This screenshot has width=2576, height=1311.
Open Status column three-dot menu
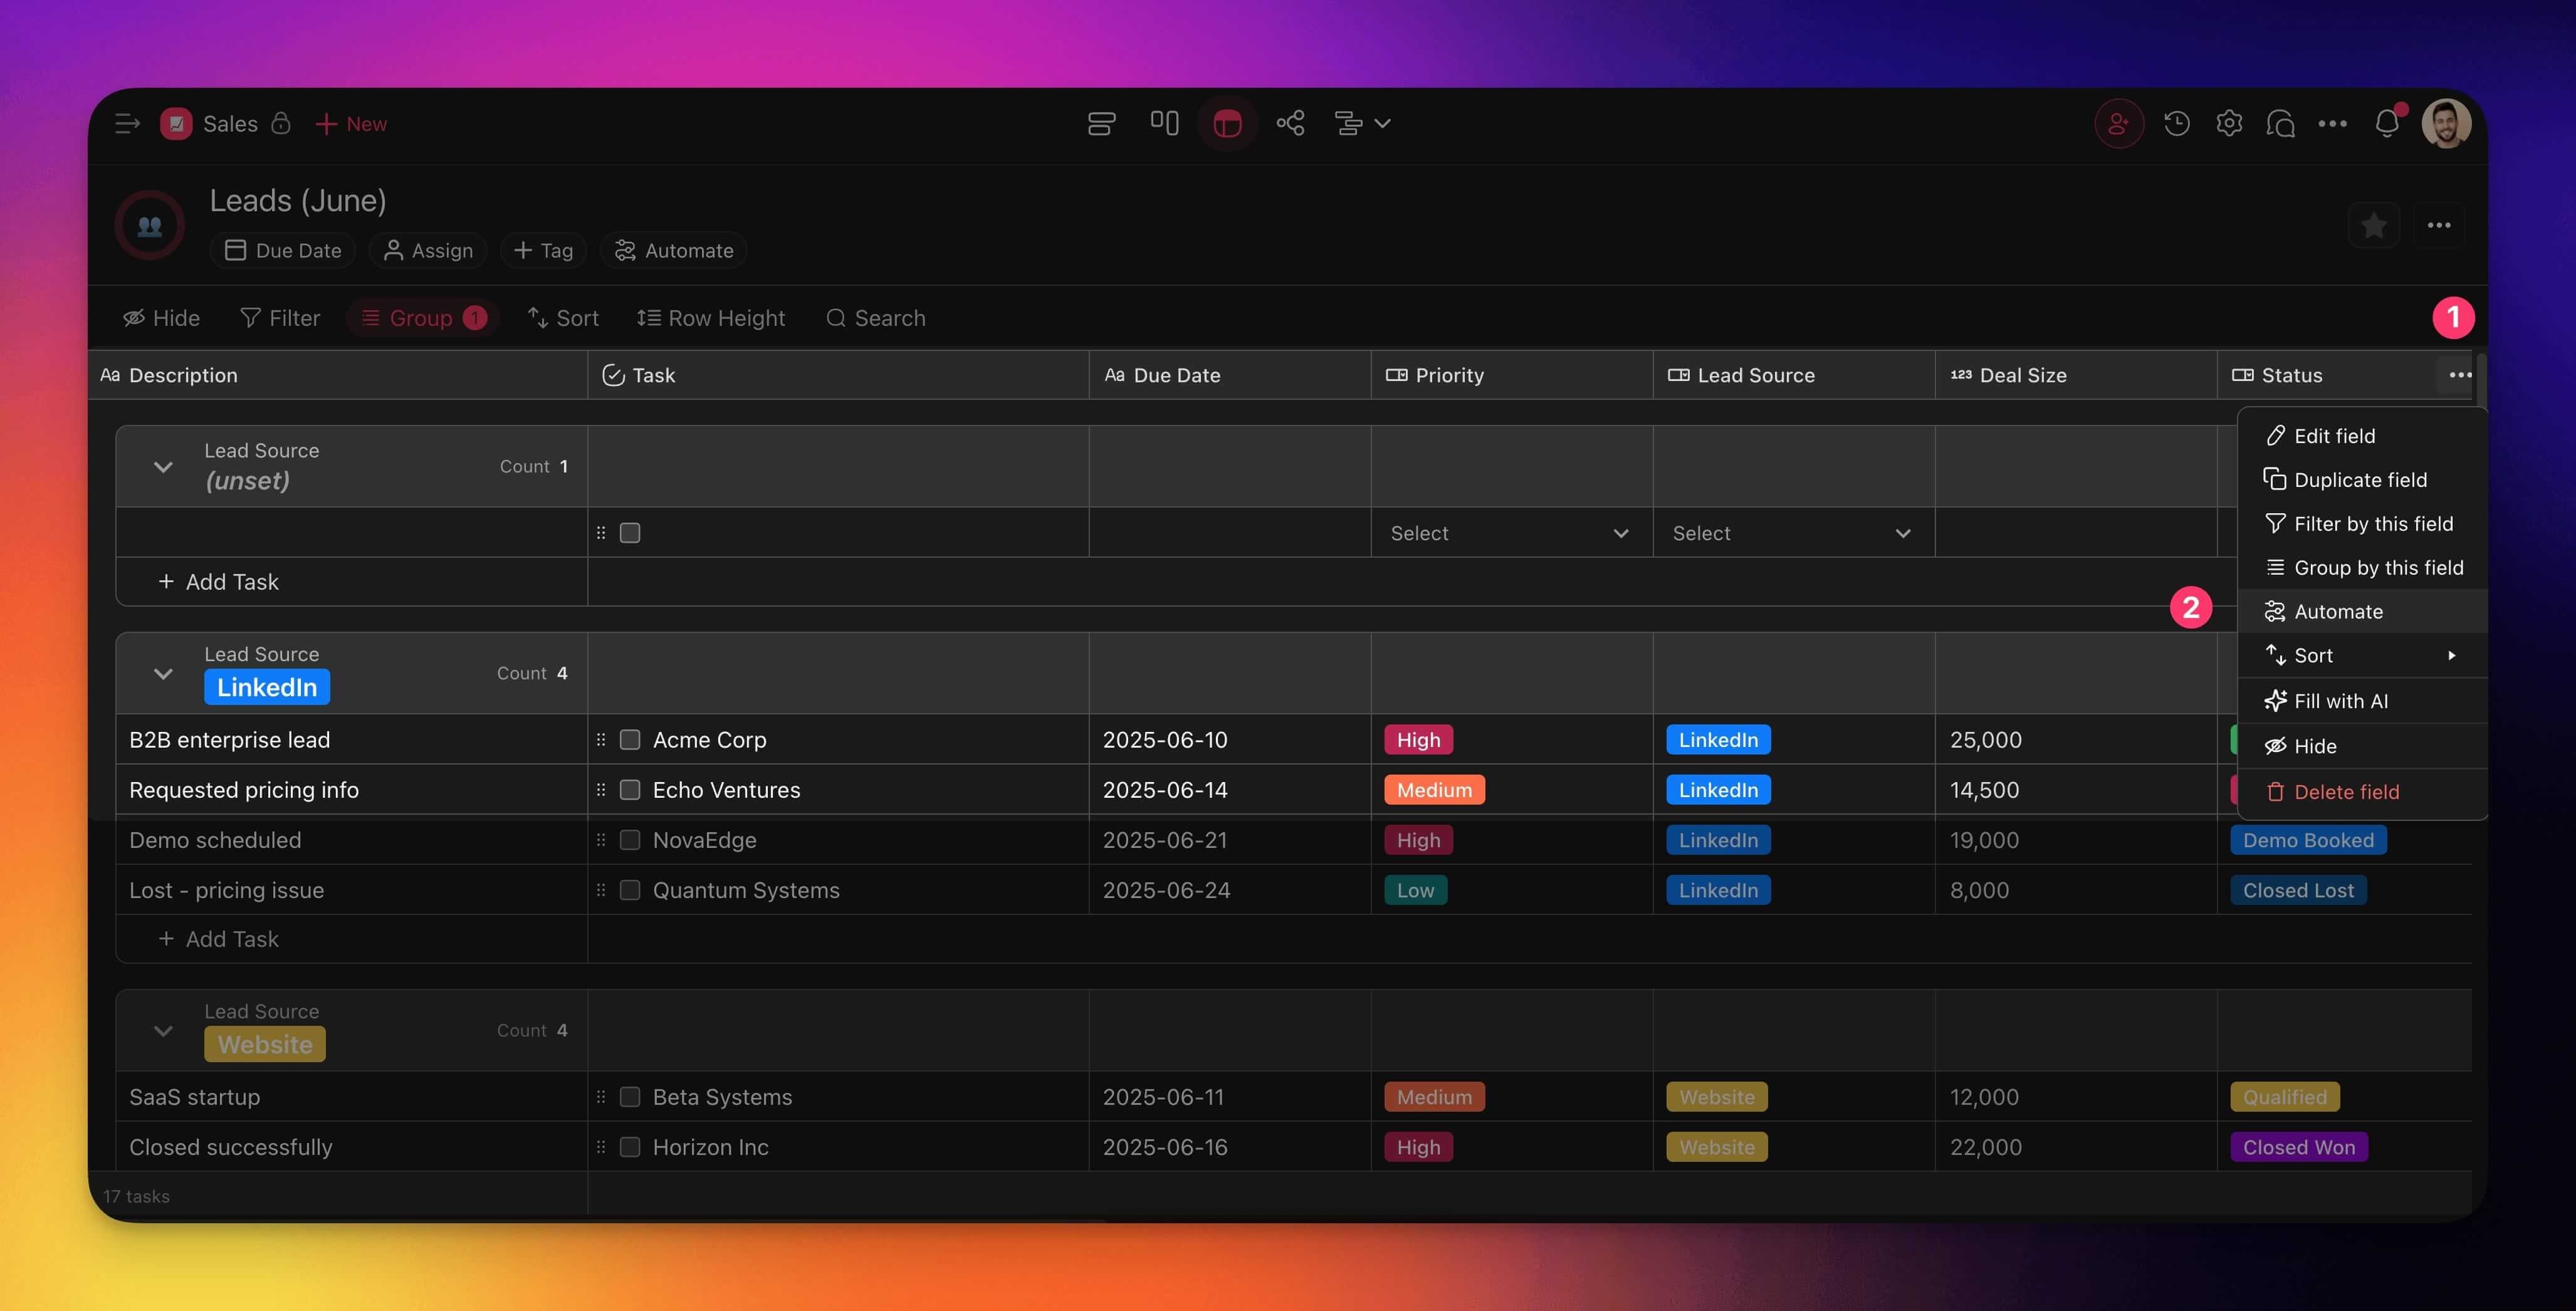tap(2460, 375)
